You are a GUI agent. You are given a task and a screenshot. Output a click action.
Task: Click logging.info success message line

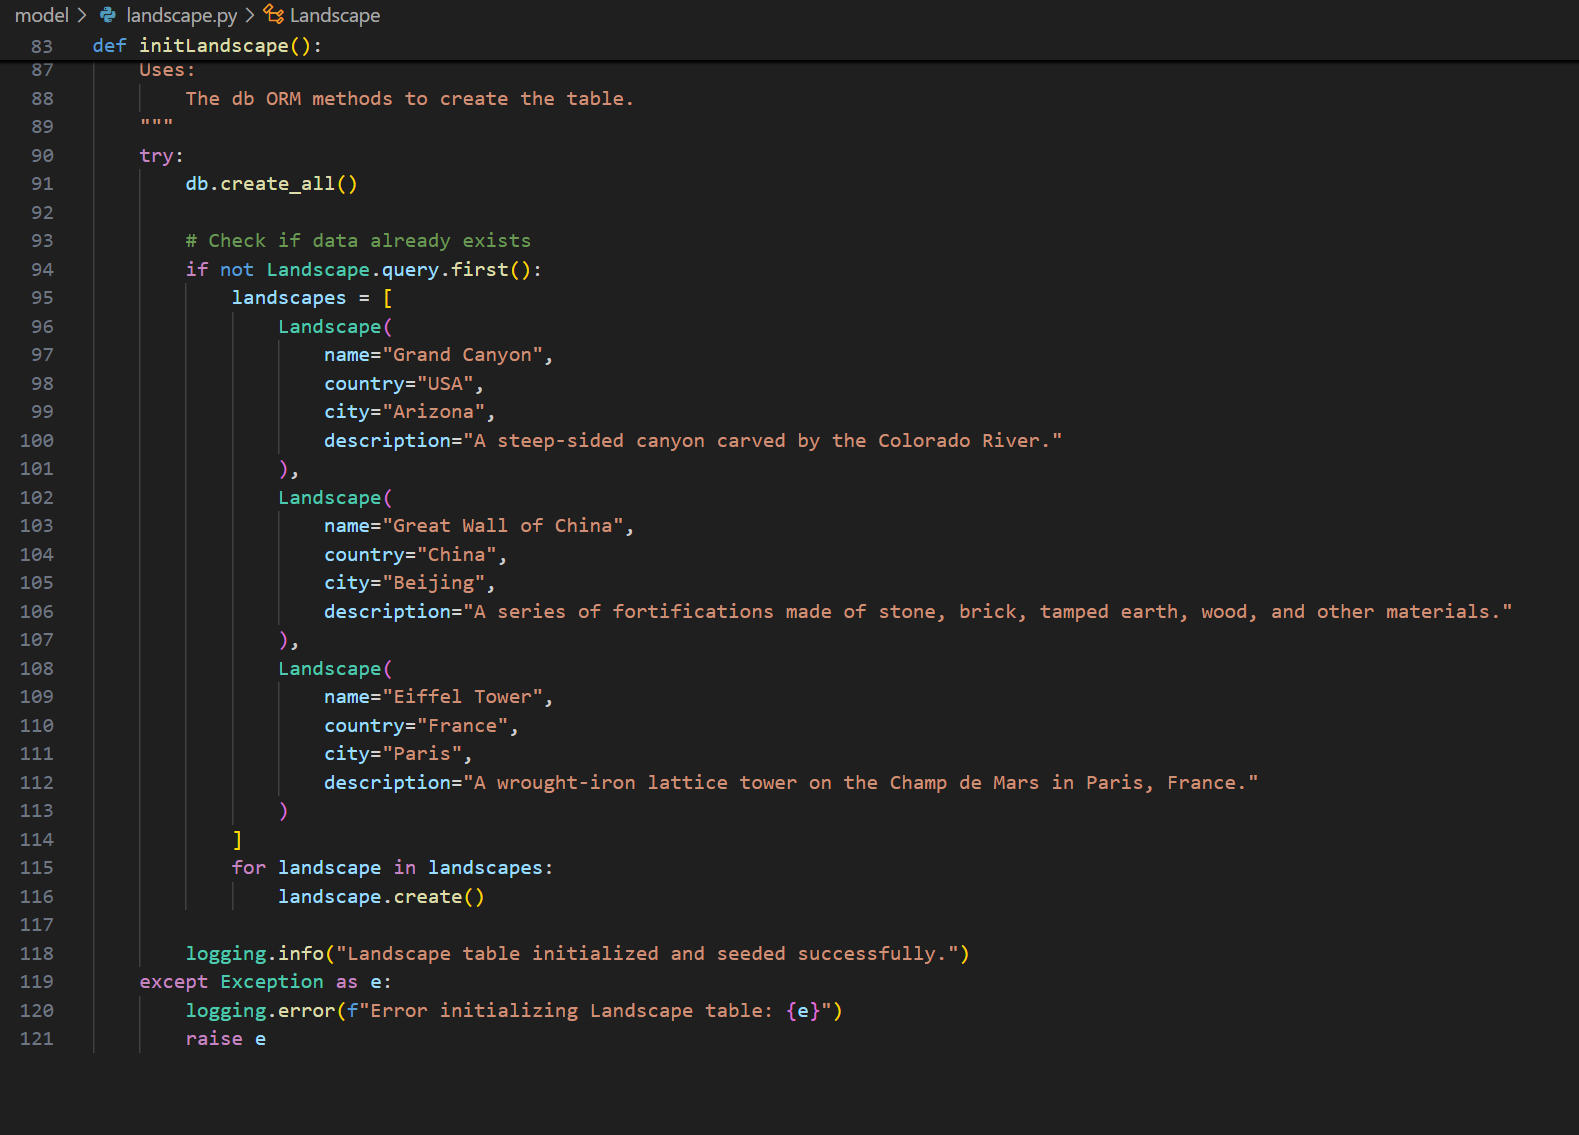[577, 954]
